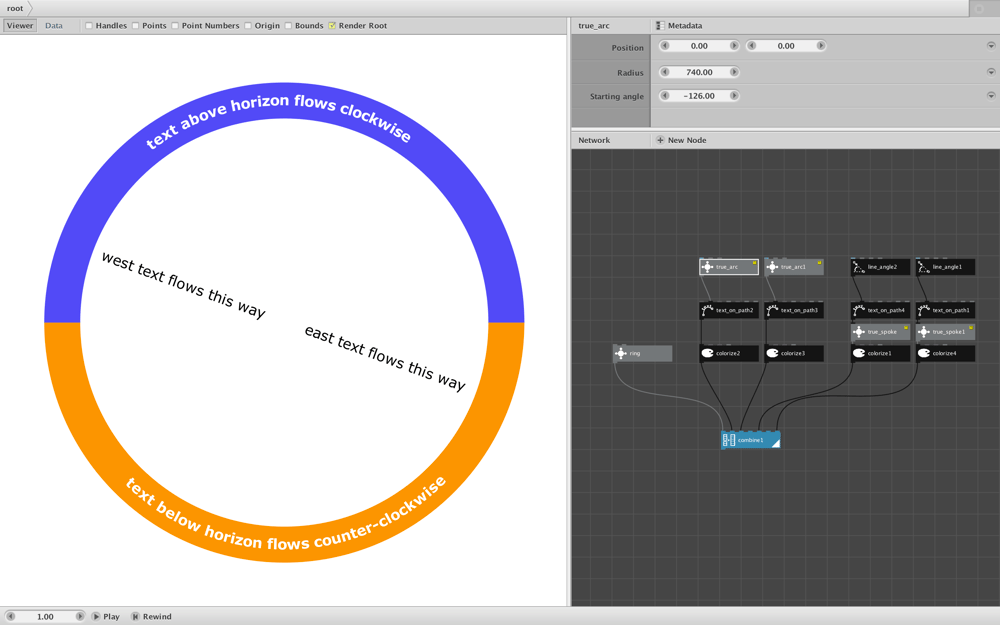Screen dimensions: 1000x625
Task: Open Radius parameter options dropdown
Action: [991, 72]
